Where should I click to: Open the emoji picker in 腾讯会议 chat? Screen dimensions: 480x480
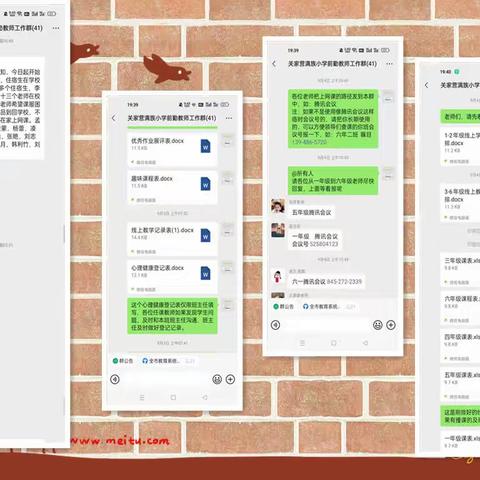coord(378,325)
